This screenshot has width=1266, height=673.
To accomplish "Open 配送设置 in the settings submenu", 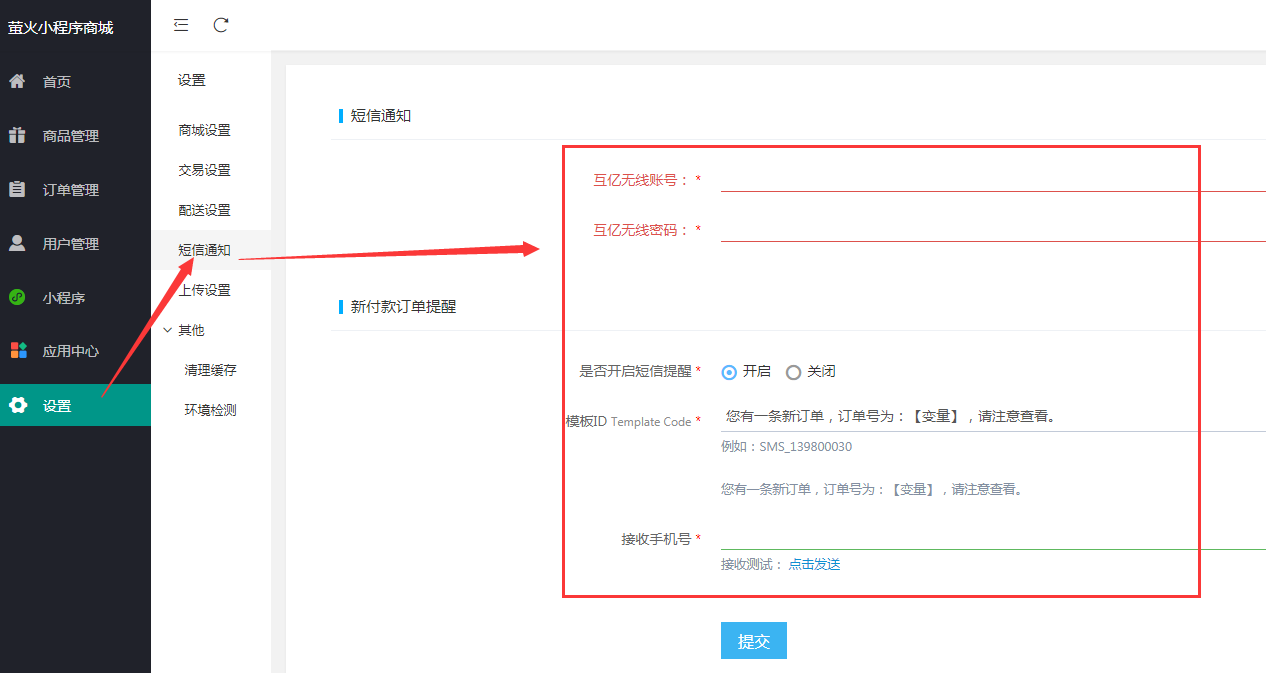I will (211, 210).
